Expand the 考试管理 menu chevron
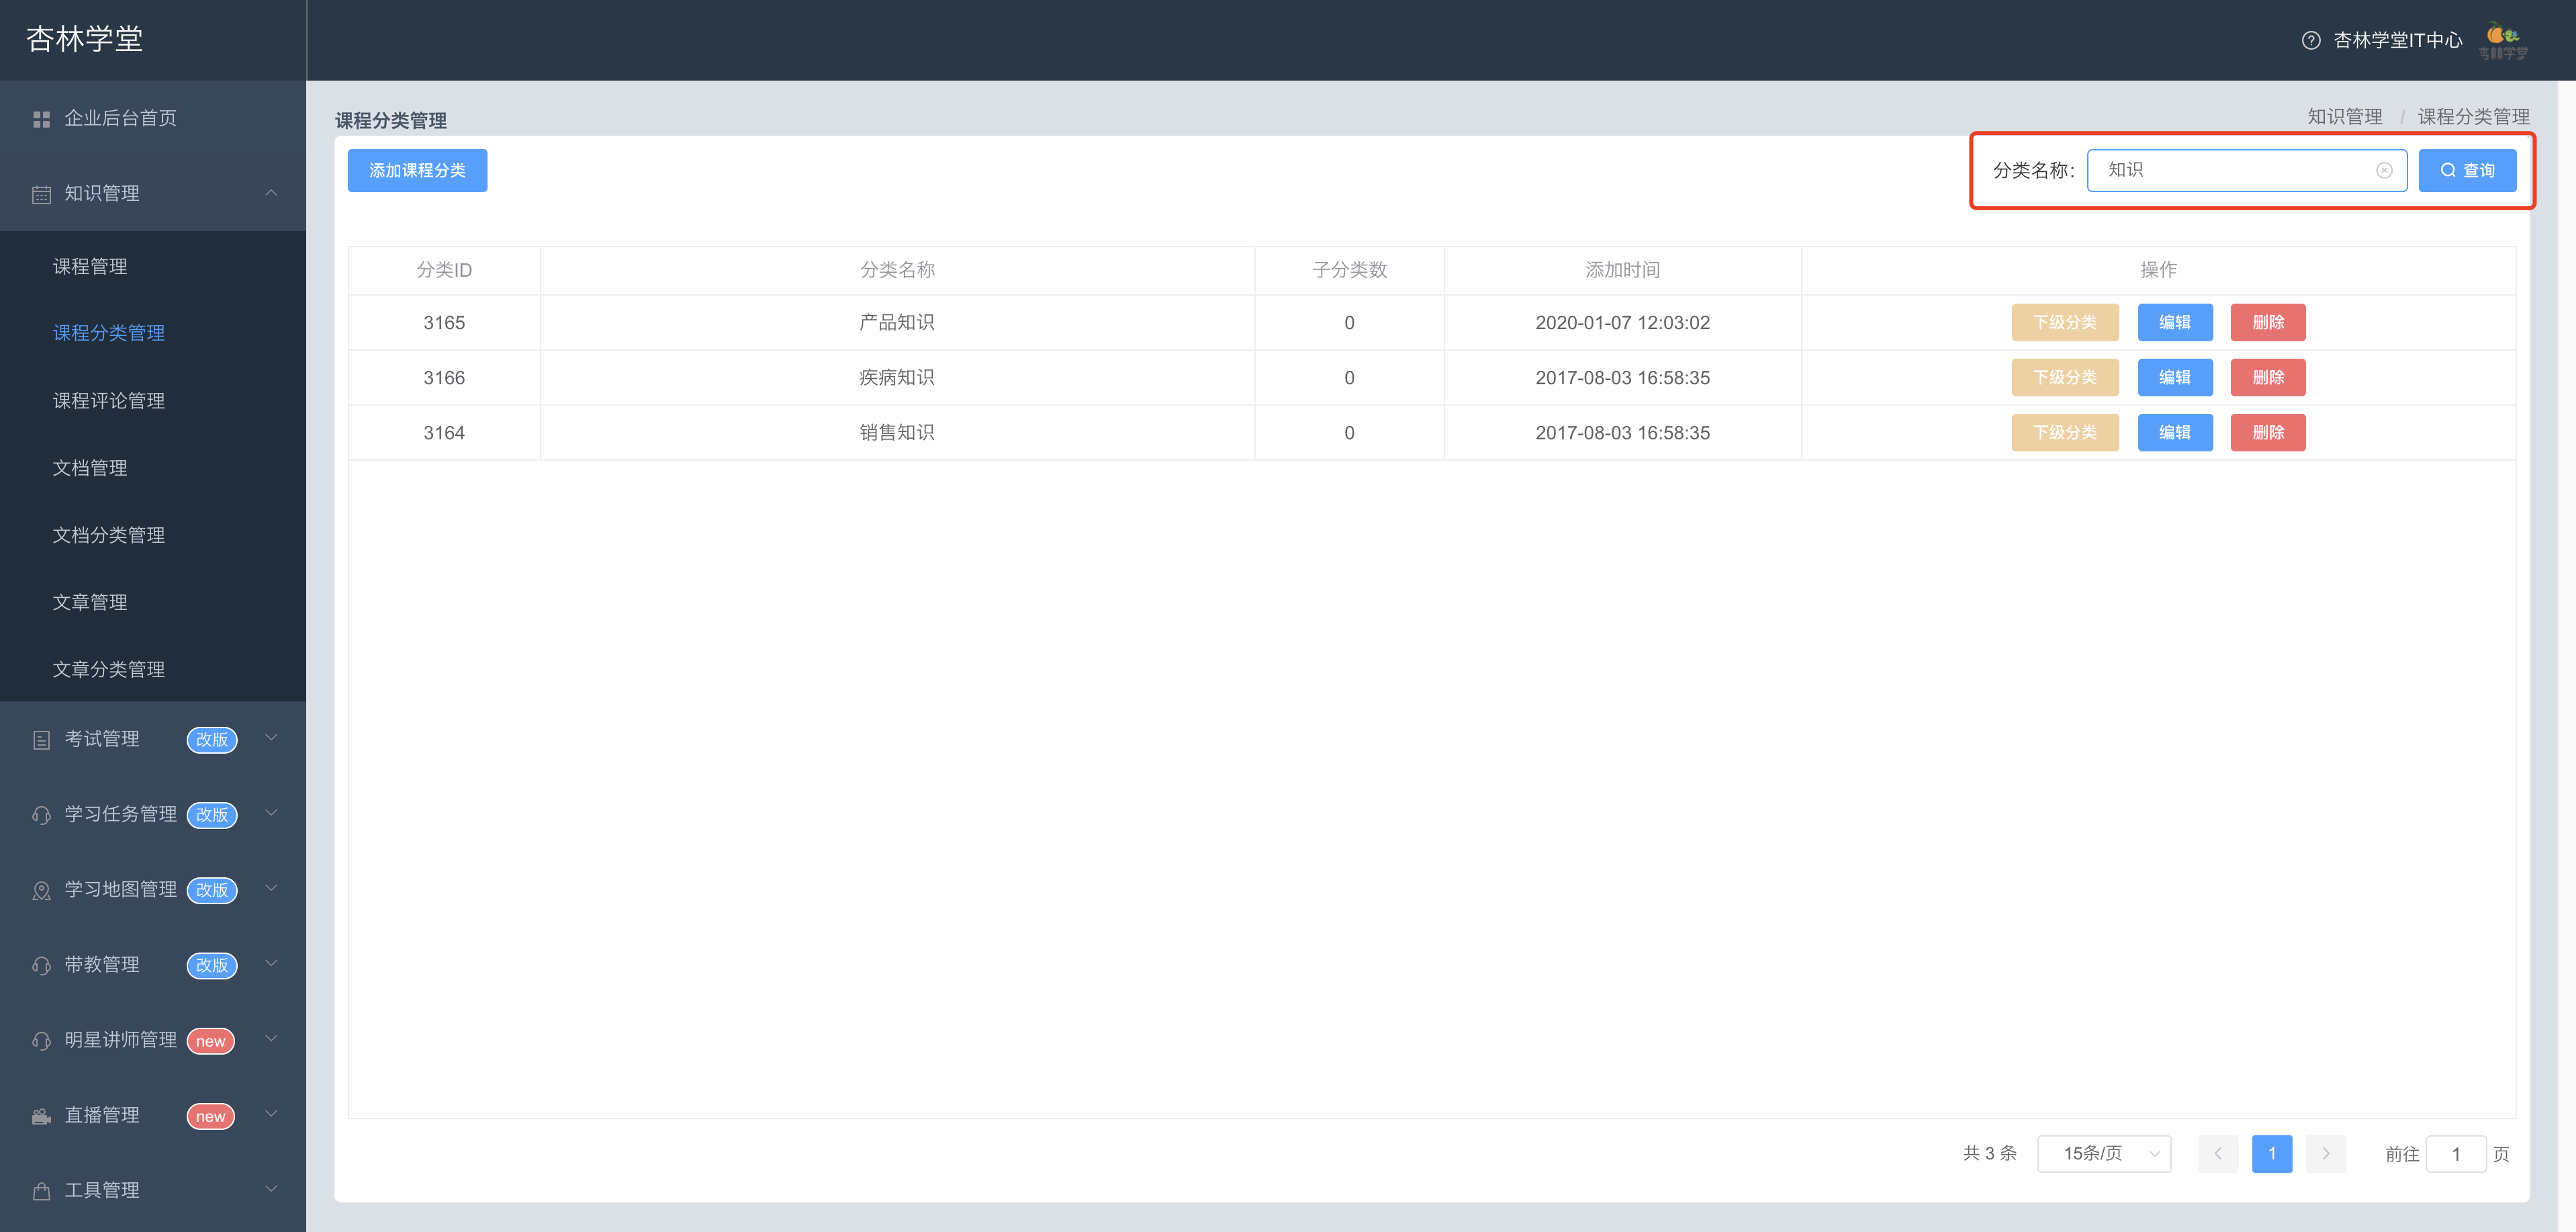The height and width of the screenshot is (1232, 2576). click(271, 738)
